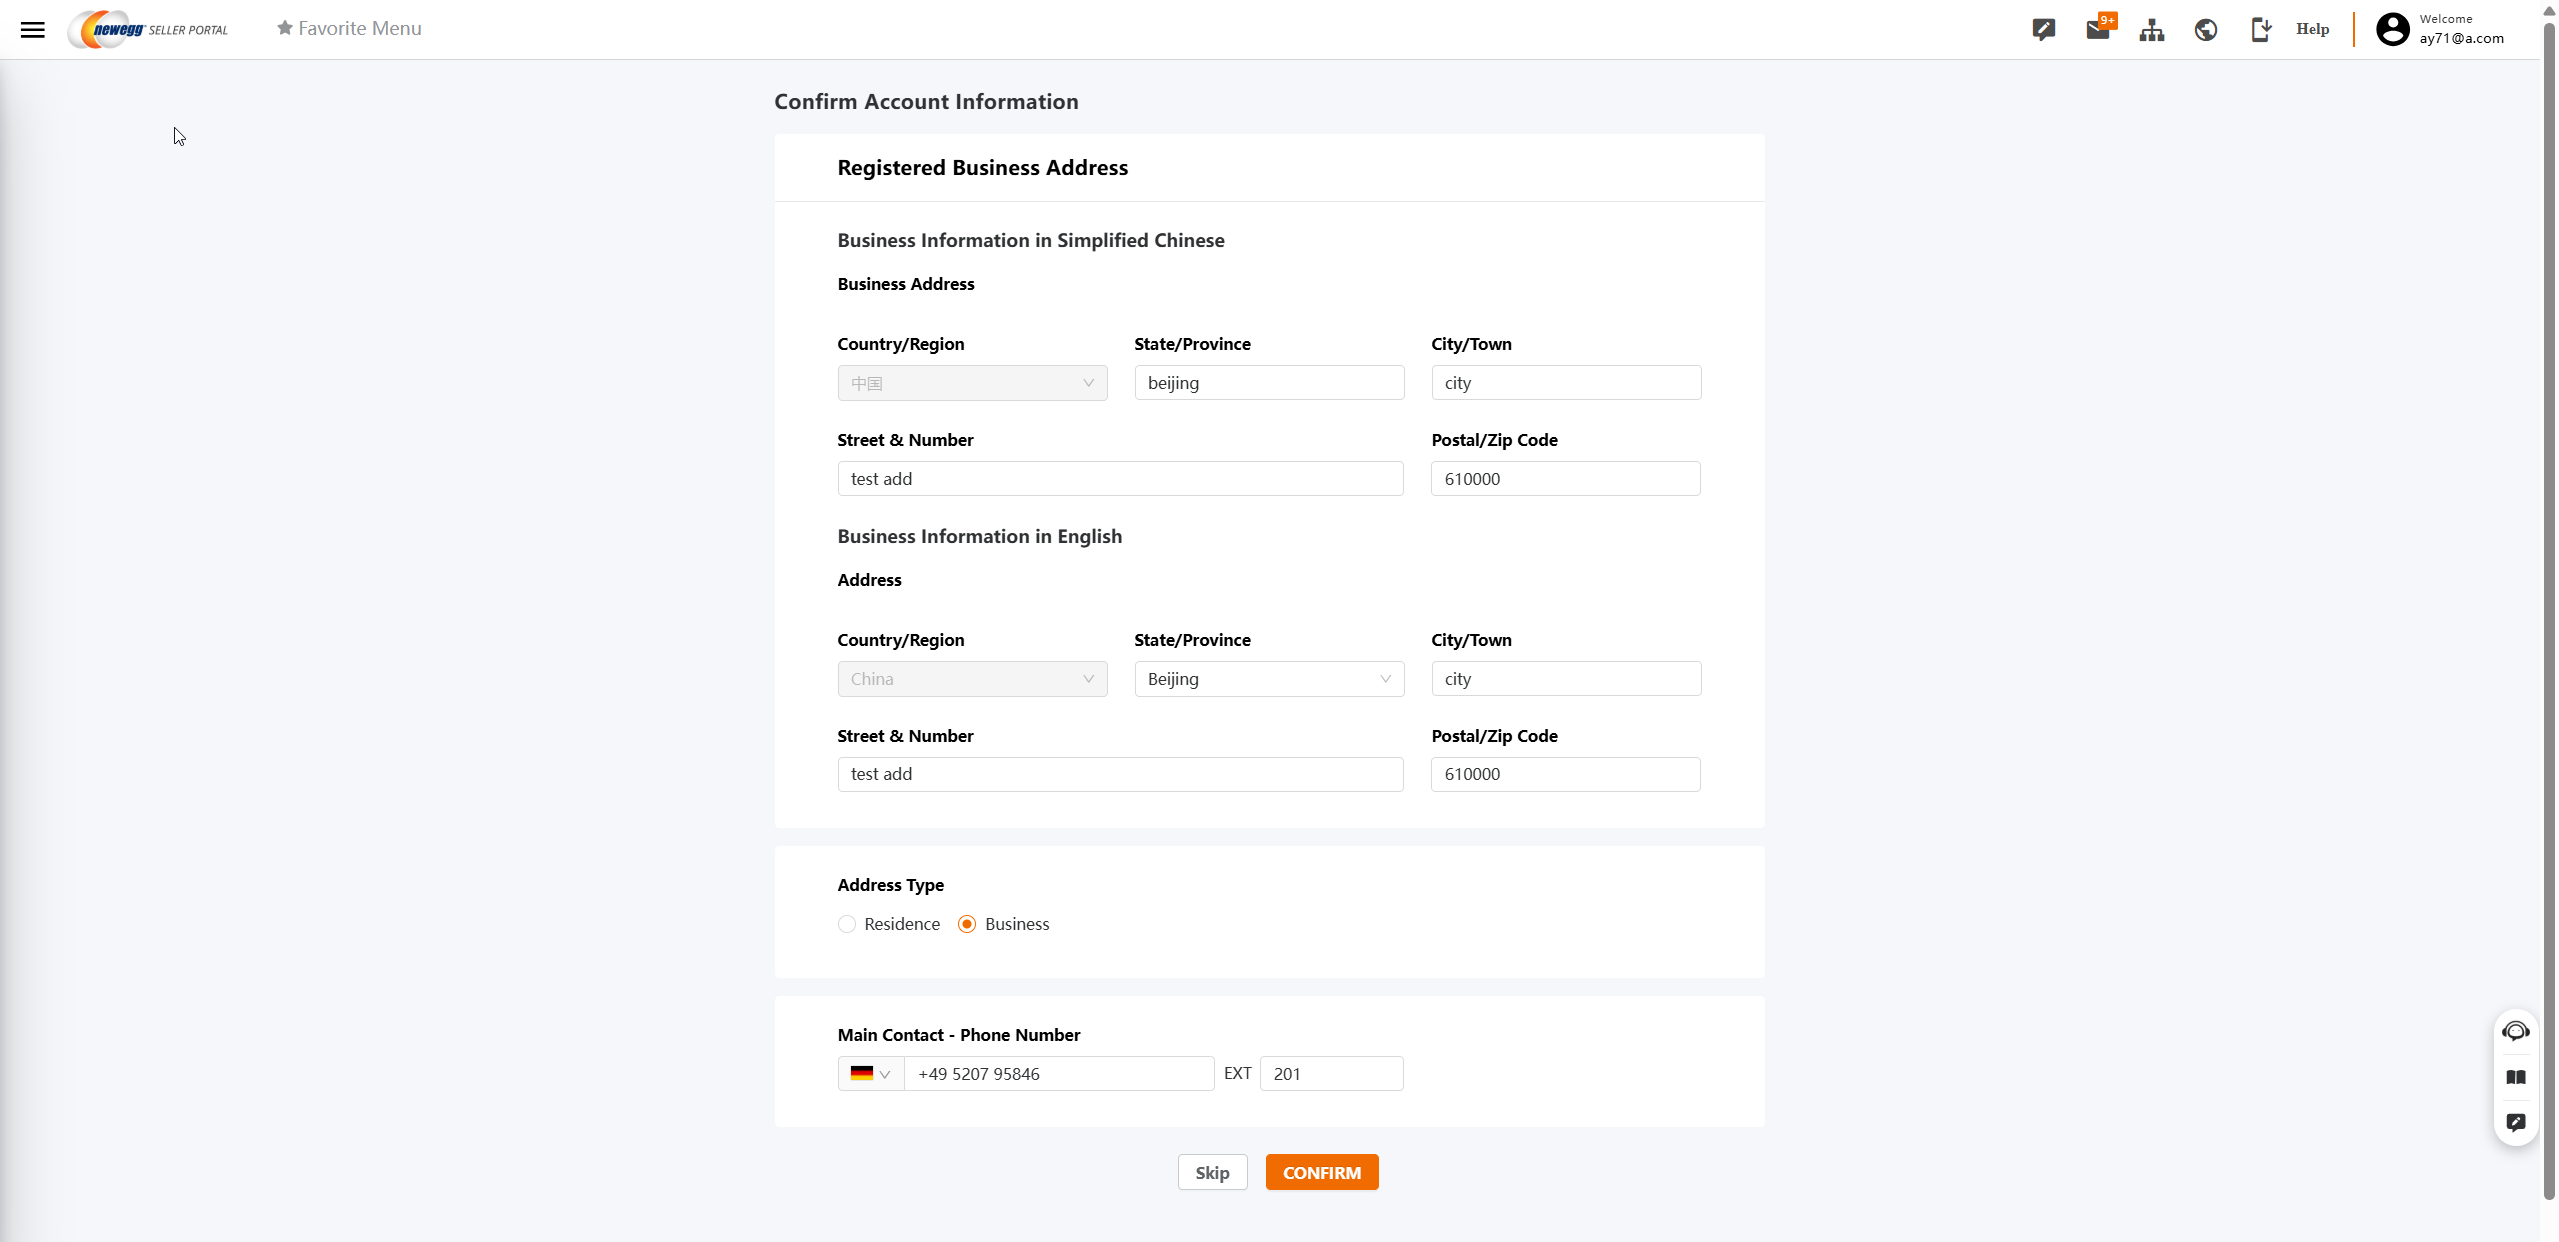Click the CONFIRM button

click(1321, 1172)
